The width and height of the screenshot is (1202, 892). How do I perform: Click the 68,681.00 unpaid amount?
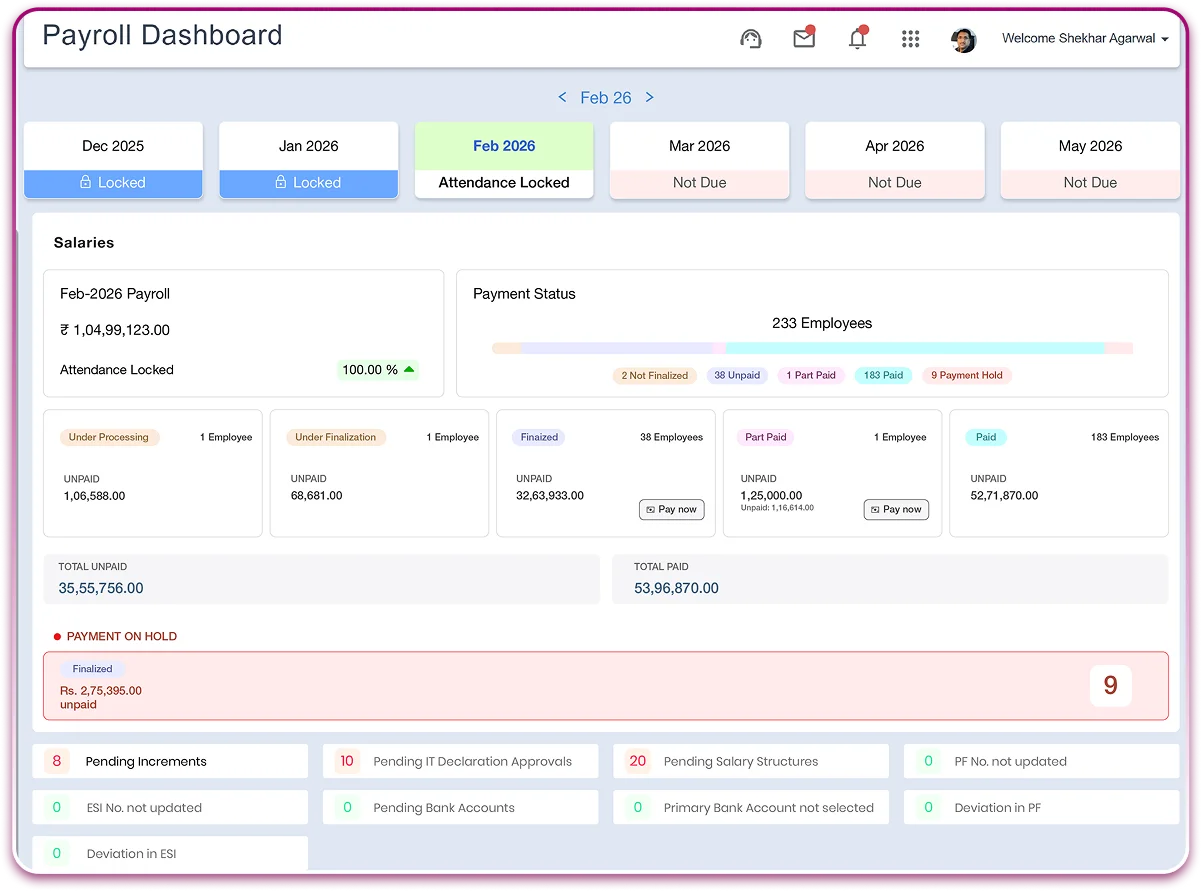tap(317, 496)
